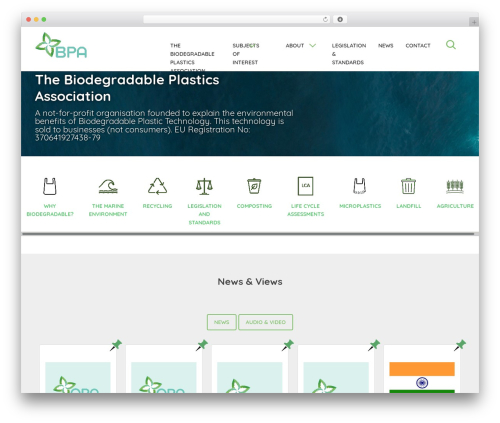
Task: Click the browser reload icon
Action: [x=325, y=20]
